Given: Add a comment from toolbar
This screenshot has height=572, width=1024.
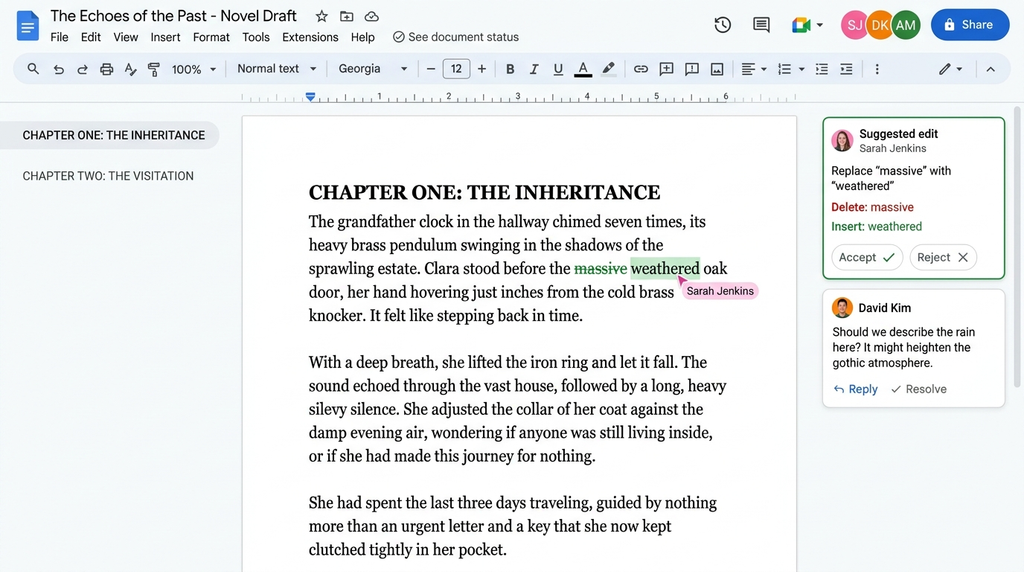Looking at the screenshot, I should coord(666,69).
